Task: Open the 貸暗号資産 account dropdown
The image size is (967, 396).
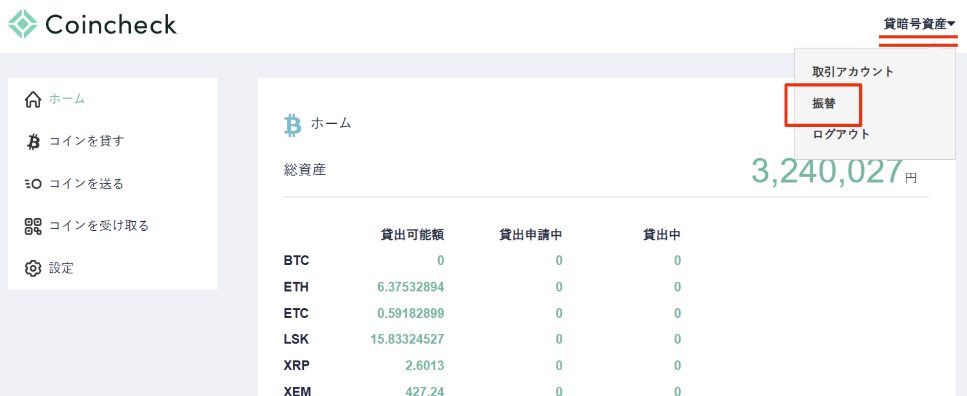Action: point(919,25)
